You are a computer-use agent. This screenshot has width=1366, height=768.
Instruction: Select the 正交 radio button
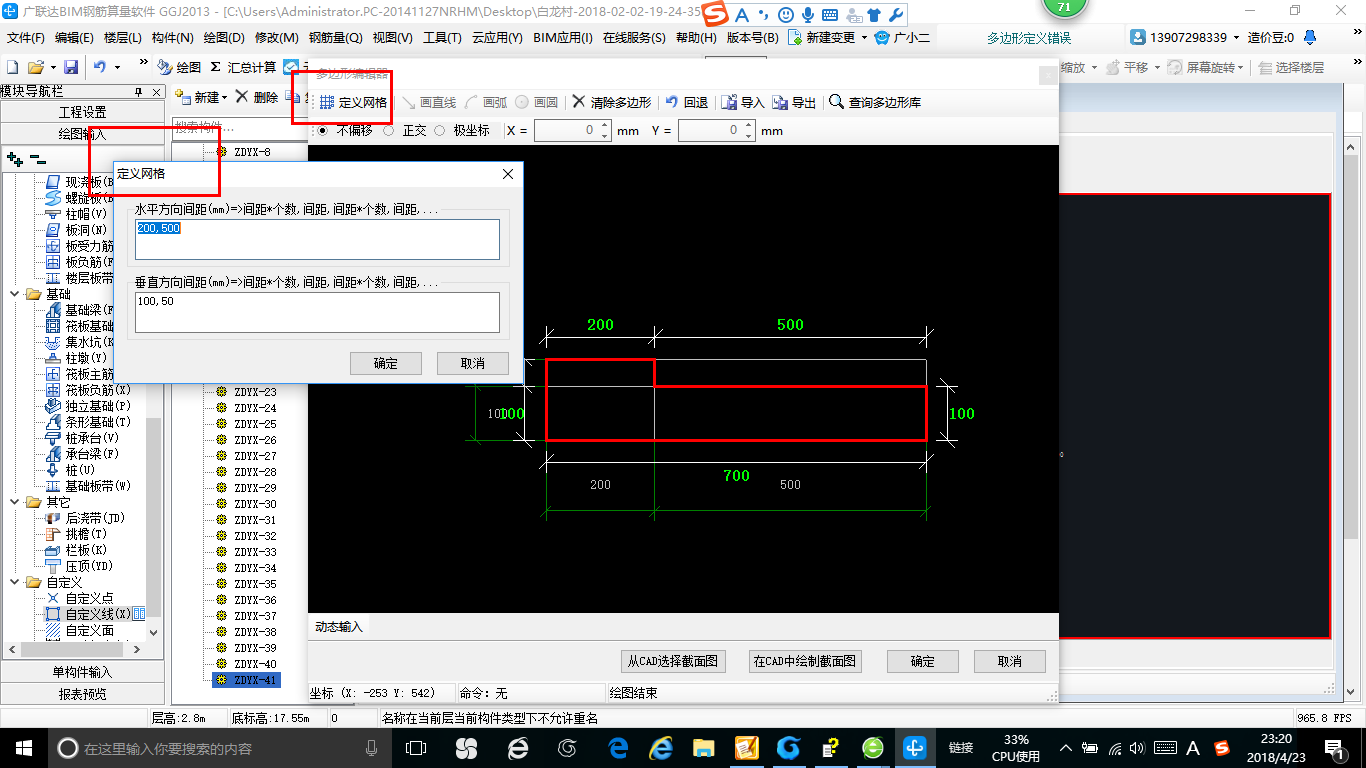click(x=388, y=130)
